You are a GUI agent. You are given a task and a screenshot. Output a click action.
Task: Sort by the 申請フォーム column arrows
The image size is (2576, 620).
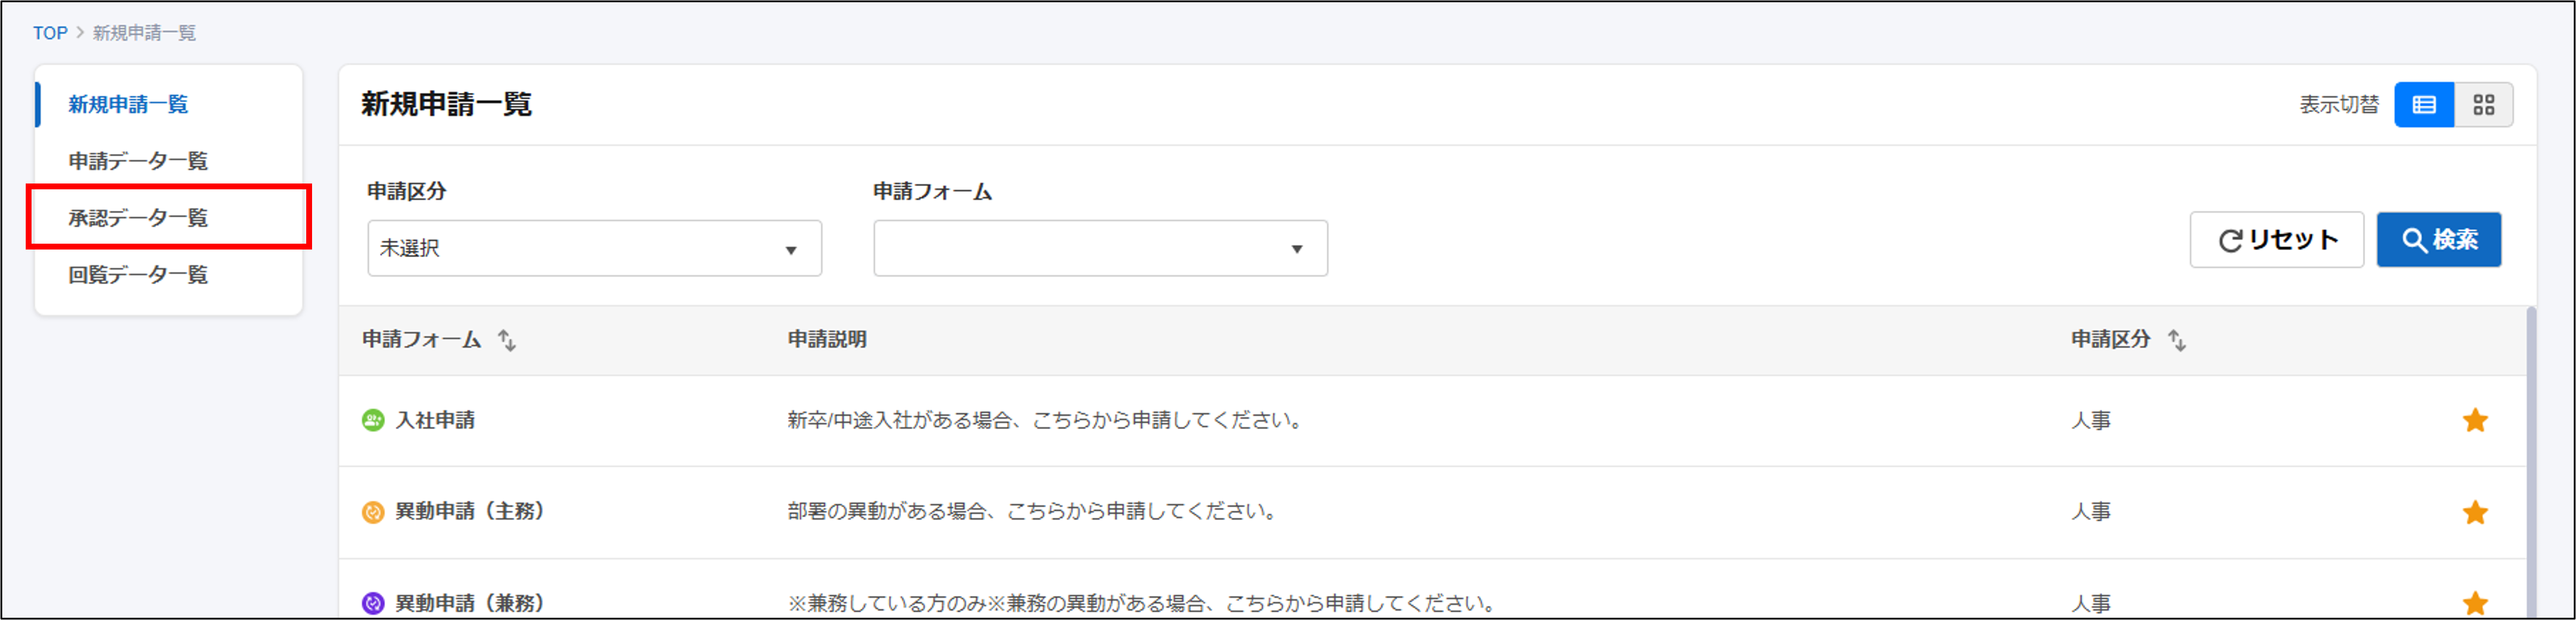coord(508,340)
